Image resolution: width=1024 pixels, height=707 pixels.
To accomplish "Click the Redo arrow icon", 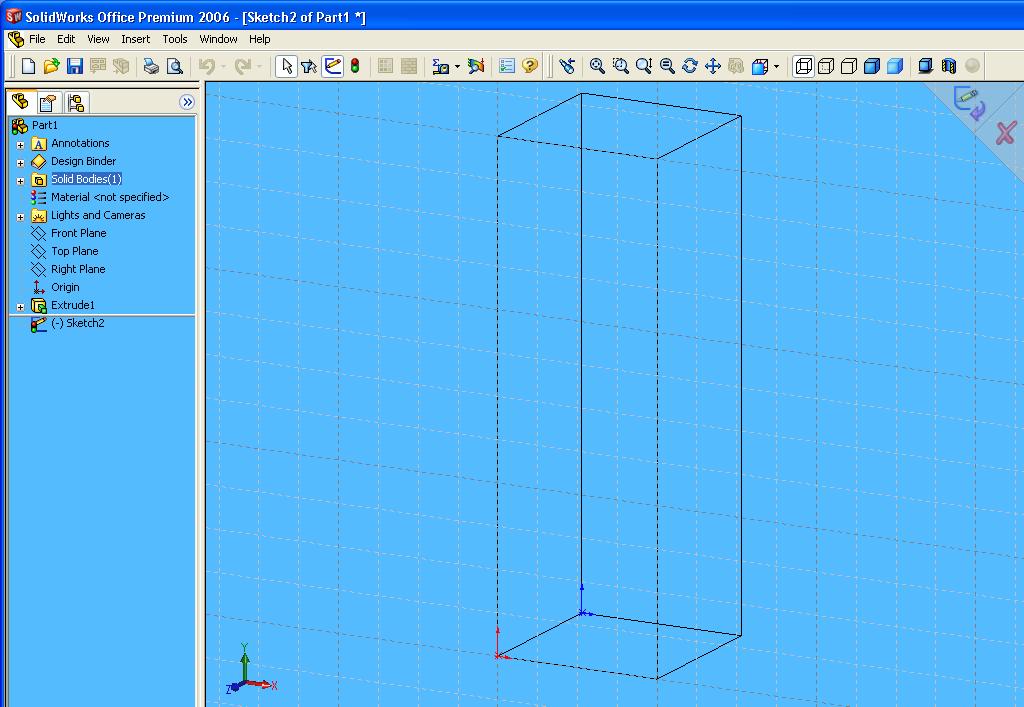I will (x=243, y=66).
